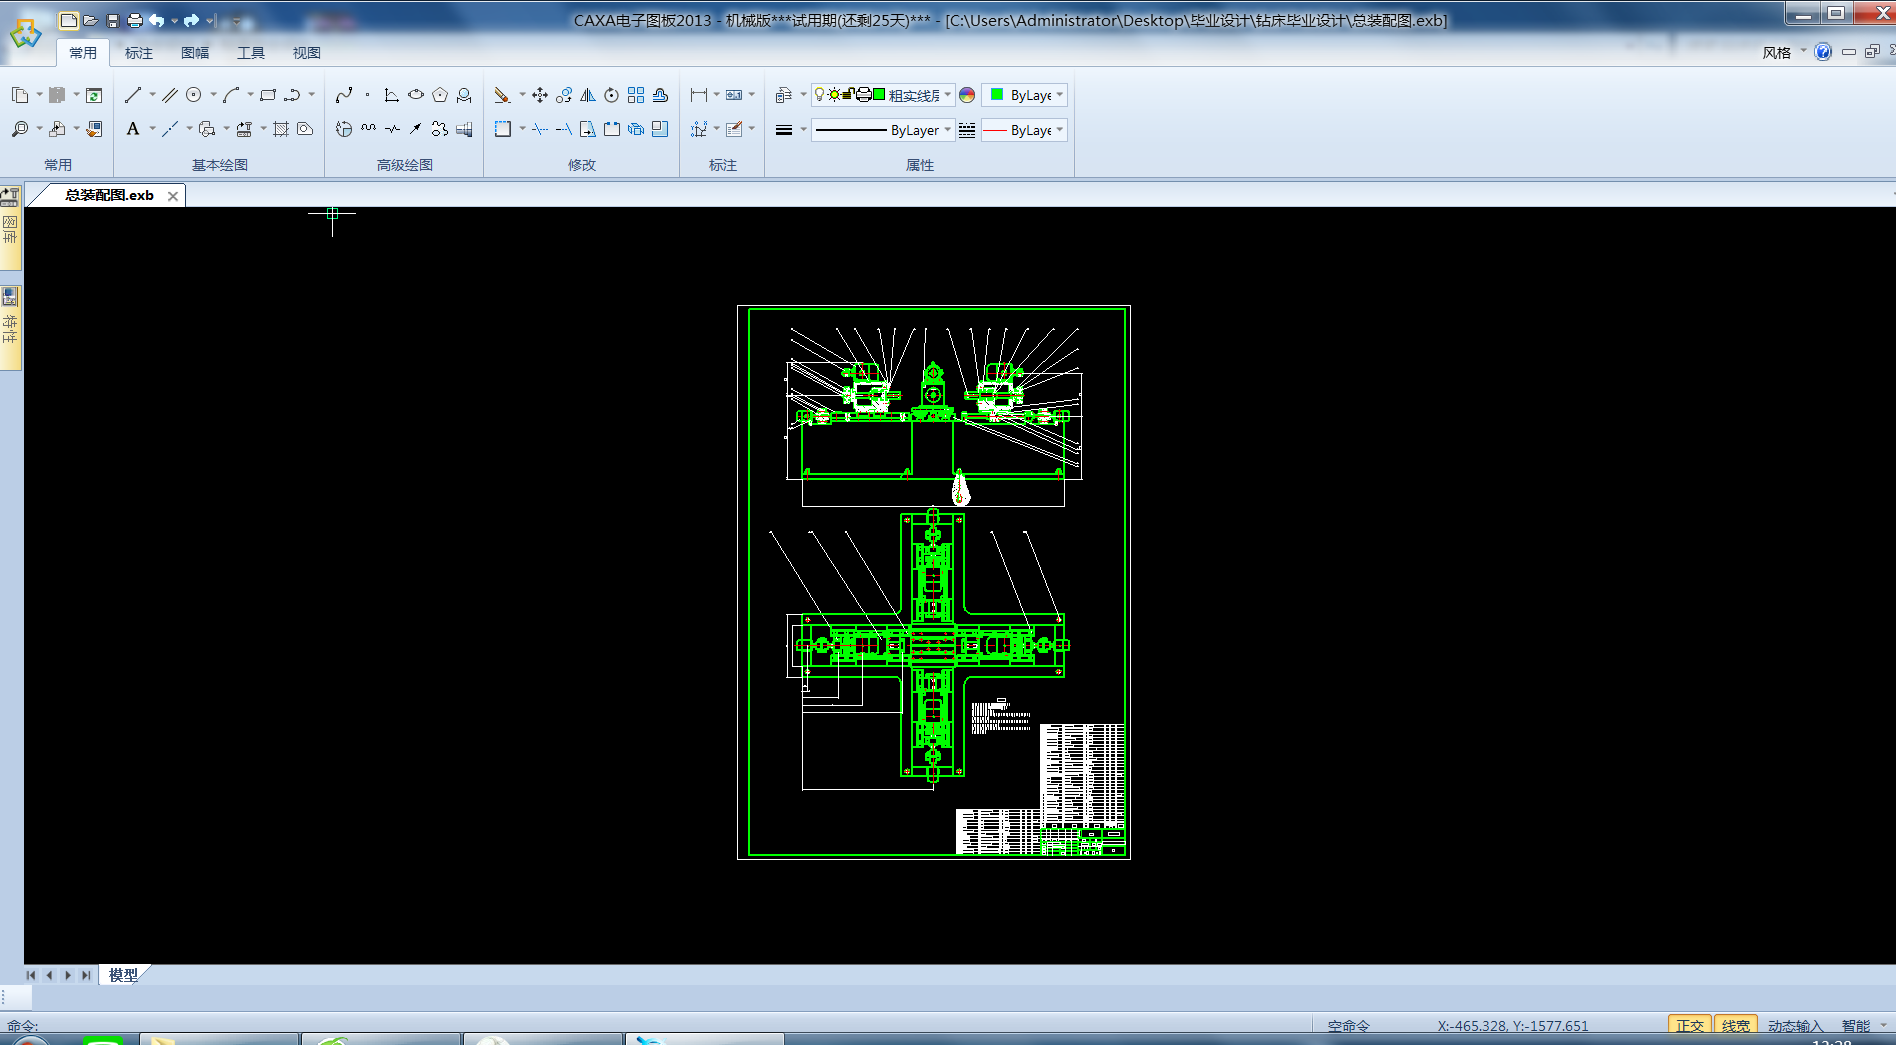The image size is (1896, 1045).
Task: Click the Mirror tool icon
Action: [588, 95]
